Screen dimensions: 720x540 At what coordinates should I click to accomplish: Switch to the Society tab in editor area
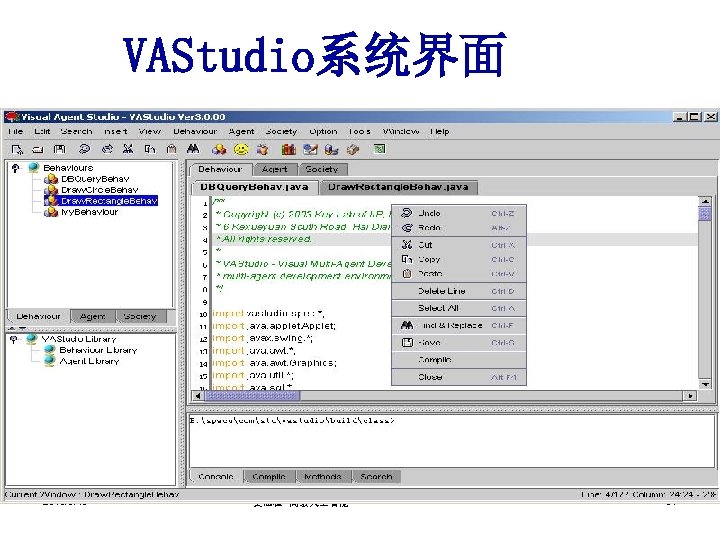click(x=322, y=169)
